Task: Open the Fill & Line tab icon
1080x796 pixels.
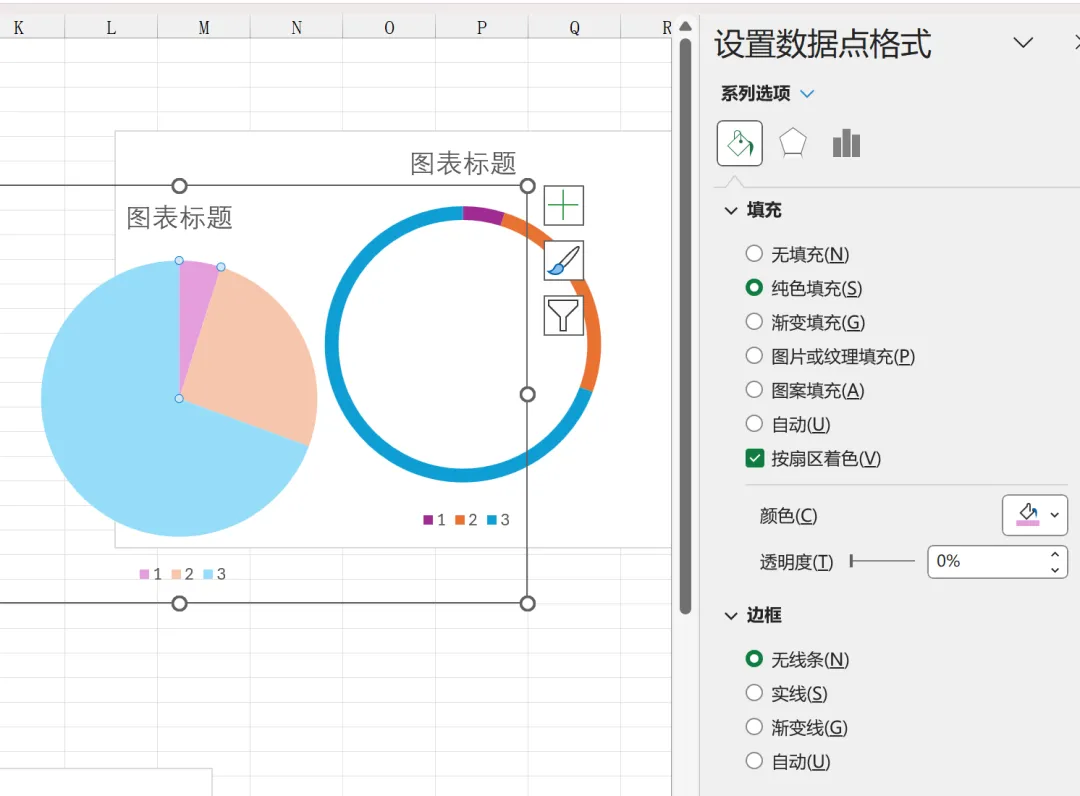Action: pos(740,143)
